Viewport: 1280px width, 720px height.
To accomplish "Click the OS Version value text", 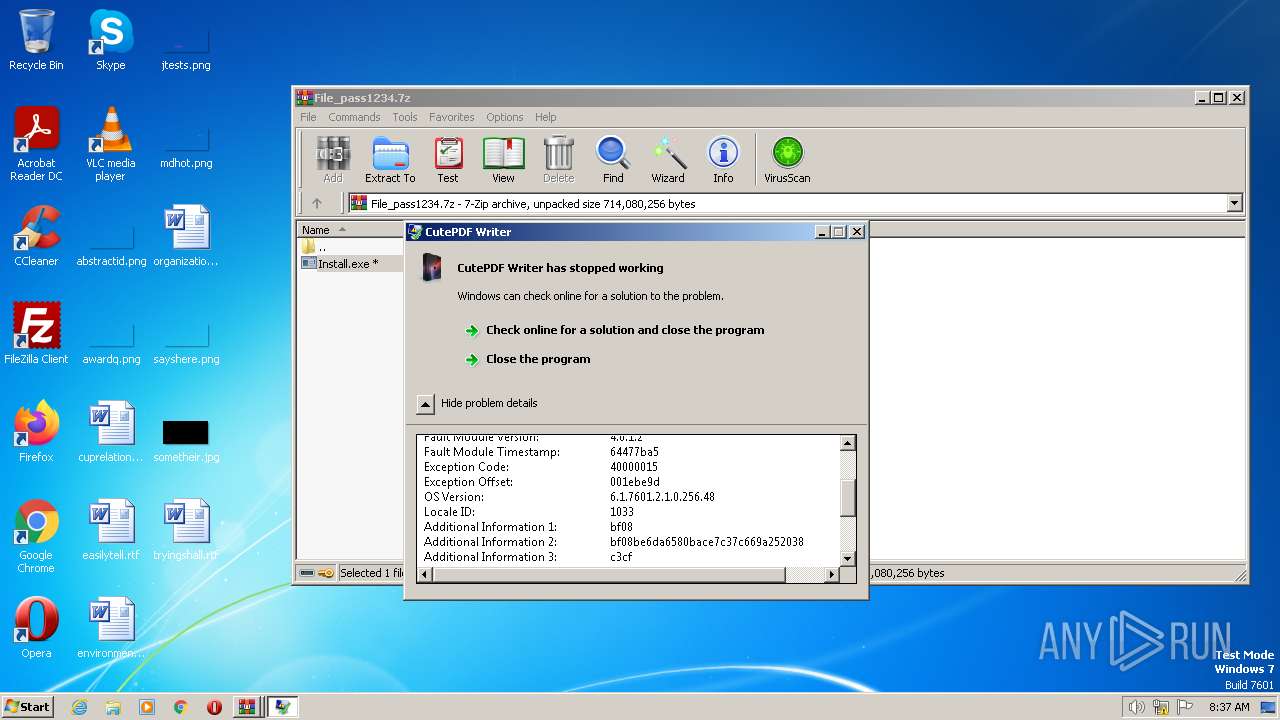I will pos(662,497).
